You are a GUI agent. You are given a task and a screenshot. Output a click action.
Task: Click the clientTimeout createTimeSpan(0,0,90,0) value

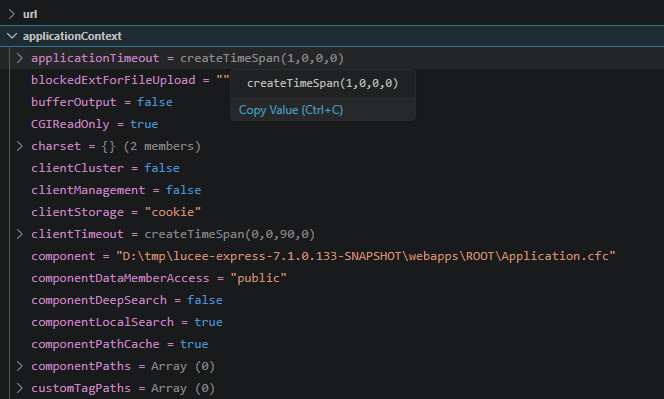pos(230,234)
